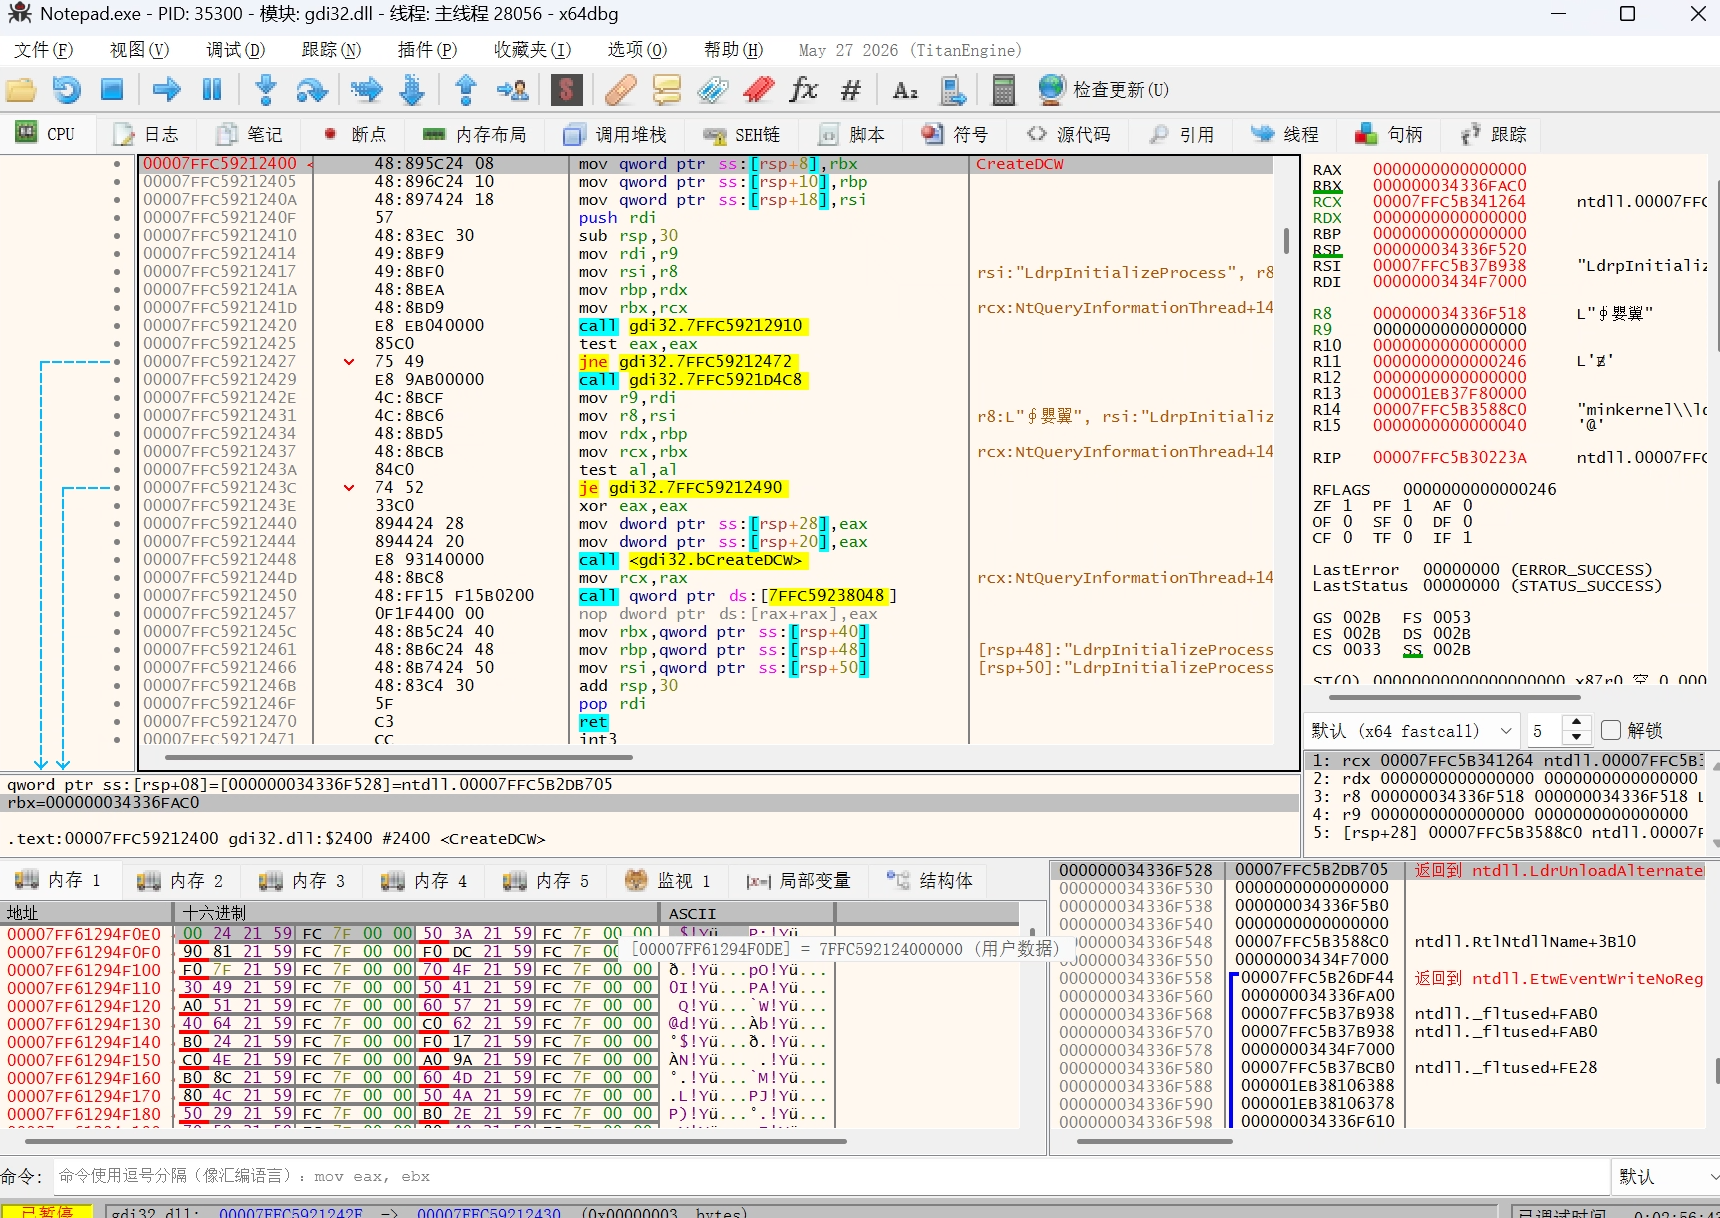This screenshot has width=1720, height=1218.
Task: Click the A2 font icon
Action: [905, 90]
